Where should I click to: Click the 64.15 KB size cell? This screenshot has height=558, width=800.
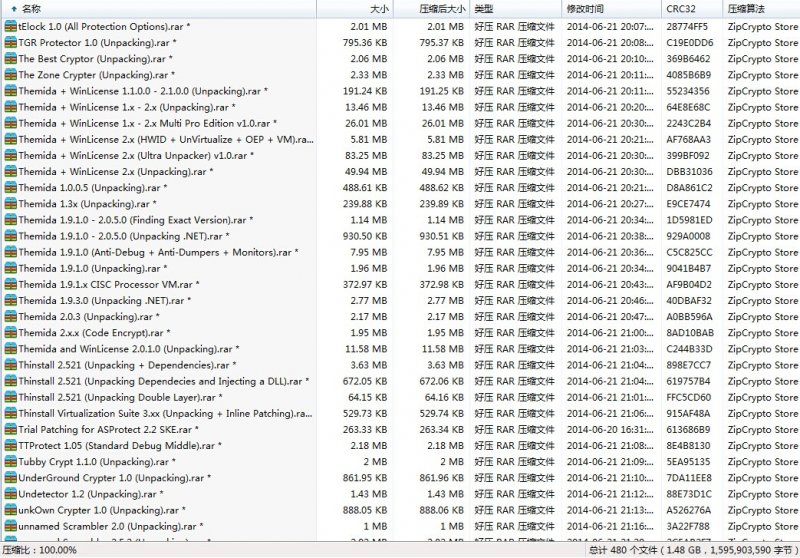point(367,397)
